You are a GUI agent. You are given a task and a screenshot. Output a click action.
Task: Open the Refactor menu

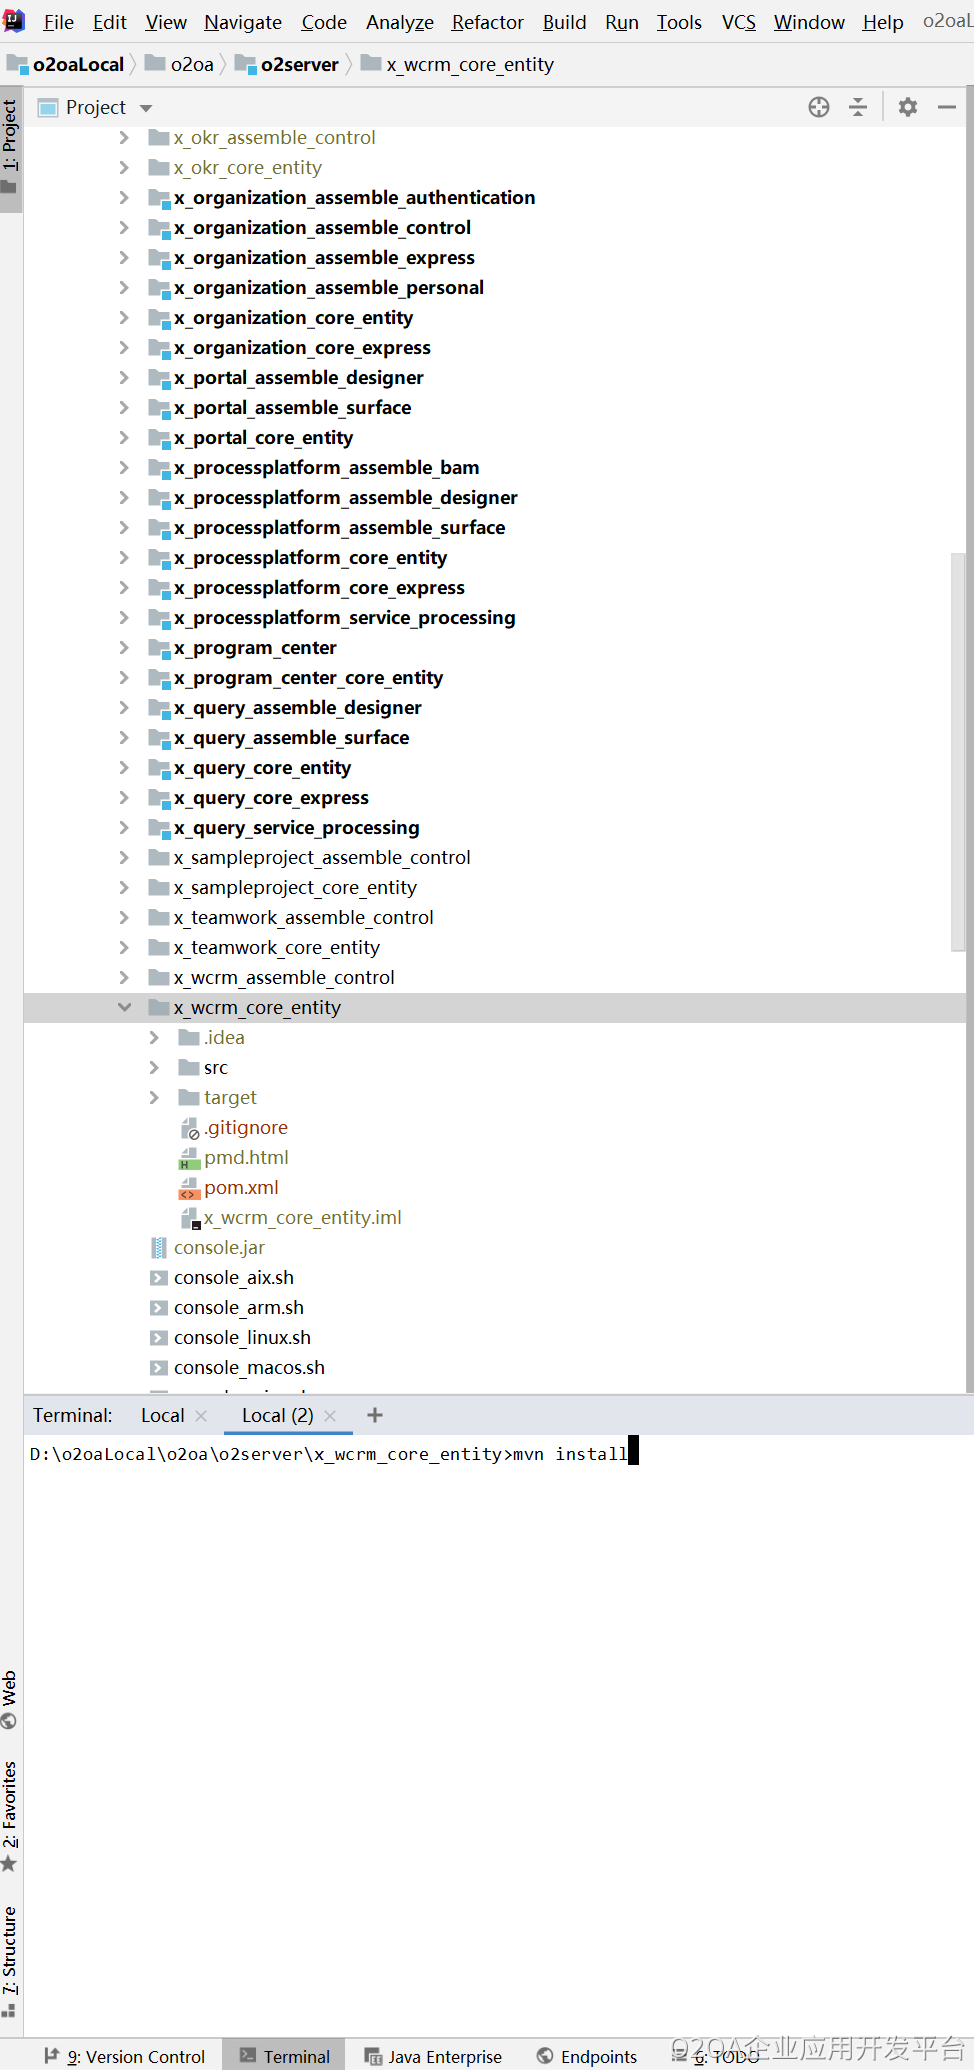click(487, 22)
